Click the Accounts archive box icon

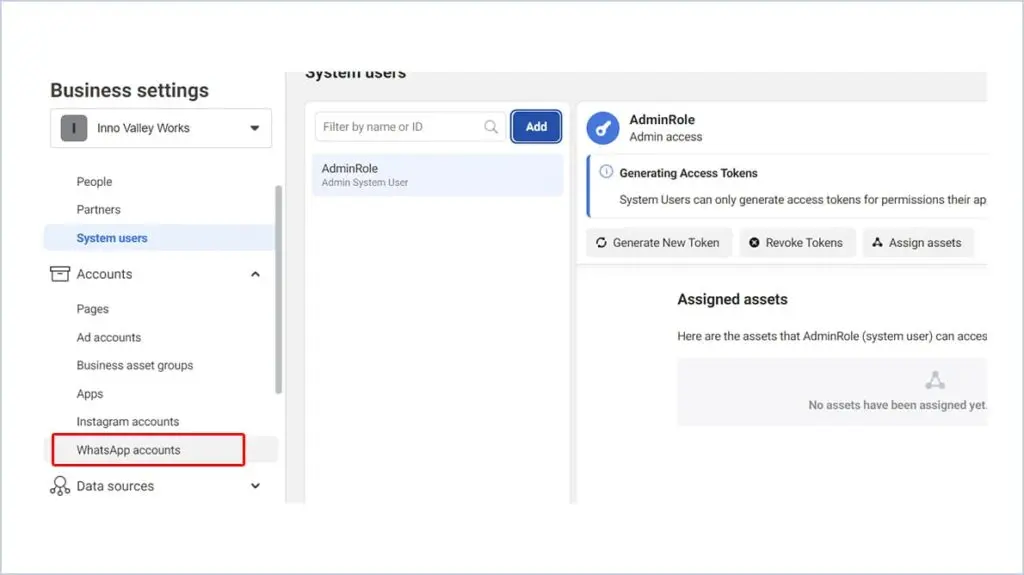point(59,274)
